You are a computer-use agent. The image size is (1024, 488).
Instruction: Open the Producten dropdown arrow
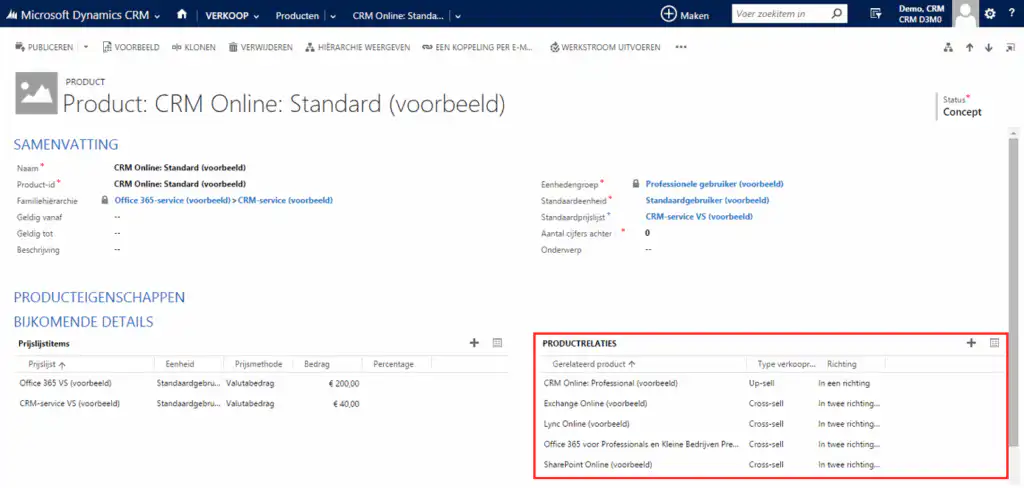coord(332,15)
